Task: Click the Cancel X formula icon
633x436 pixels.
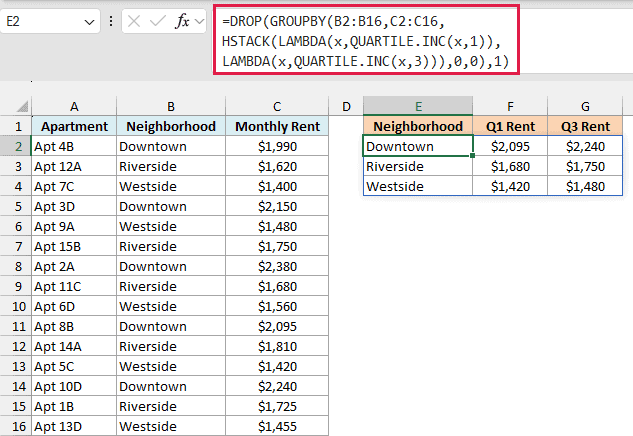Action: pos(134,21)
